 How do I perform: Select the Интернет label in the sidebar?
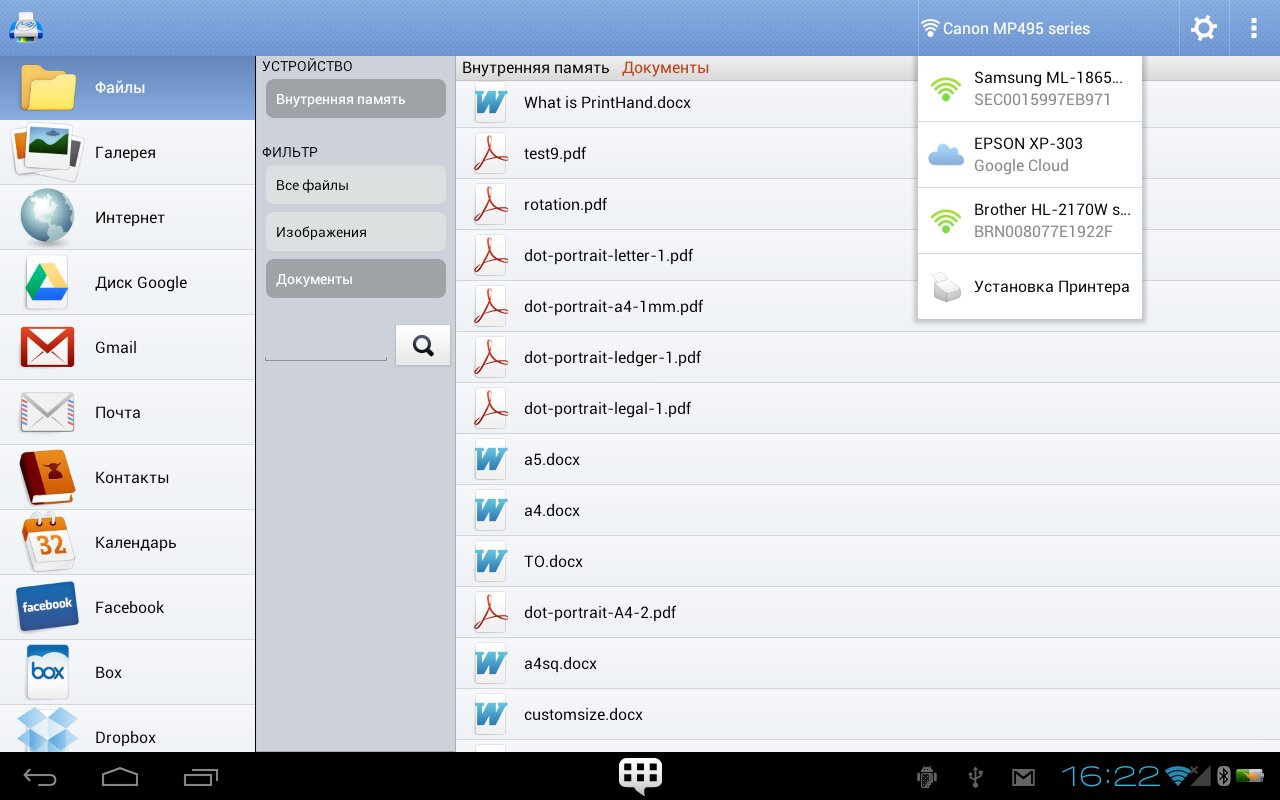130,217
